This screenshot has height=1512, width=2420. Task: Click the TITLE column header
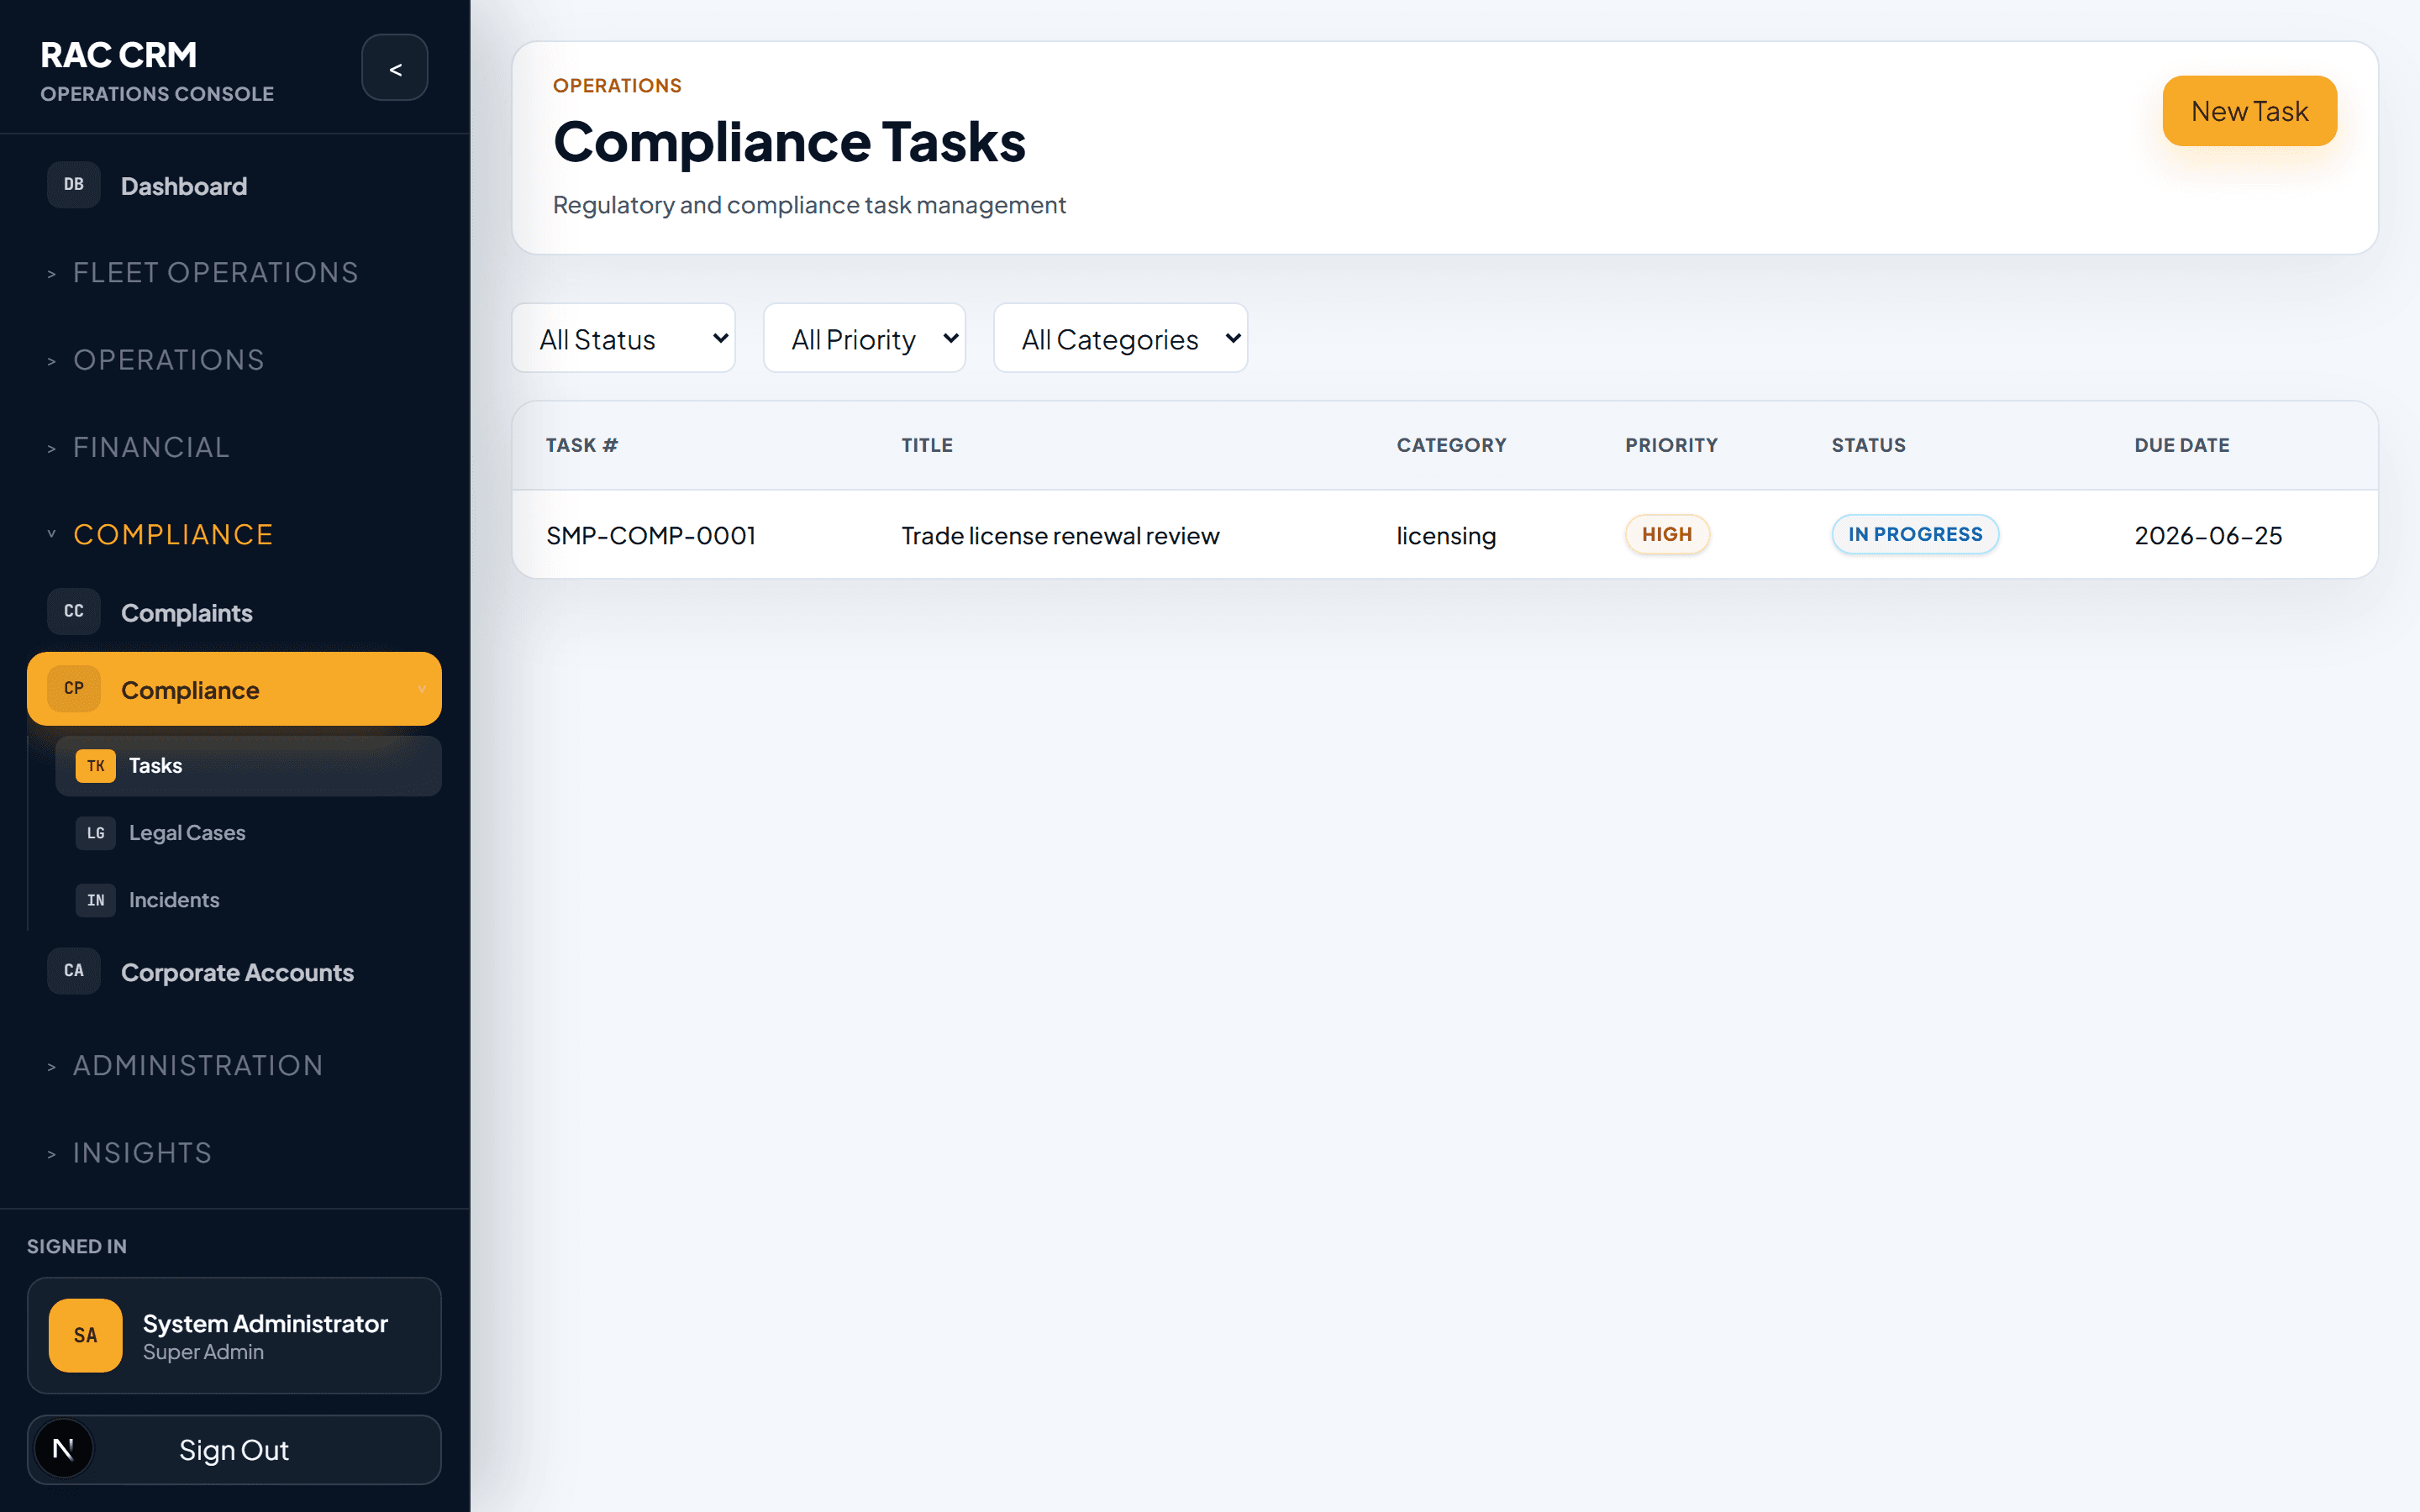[x=927, y=445]
